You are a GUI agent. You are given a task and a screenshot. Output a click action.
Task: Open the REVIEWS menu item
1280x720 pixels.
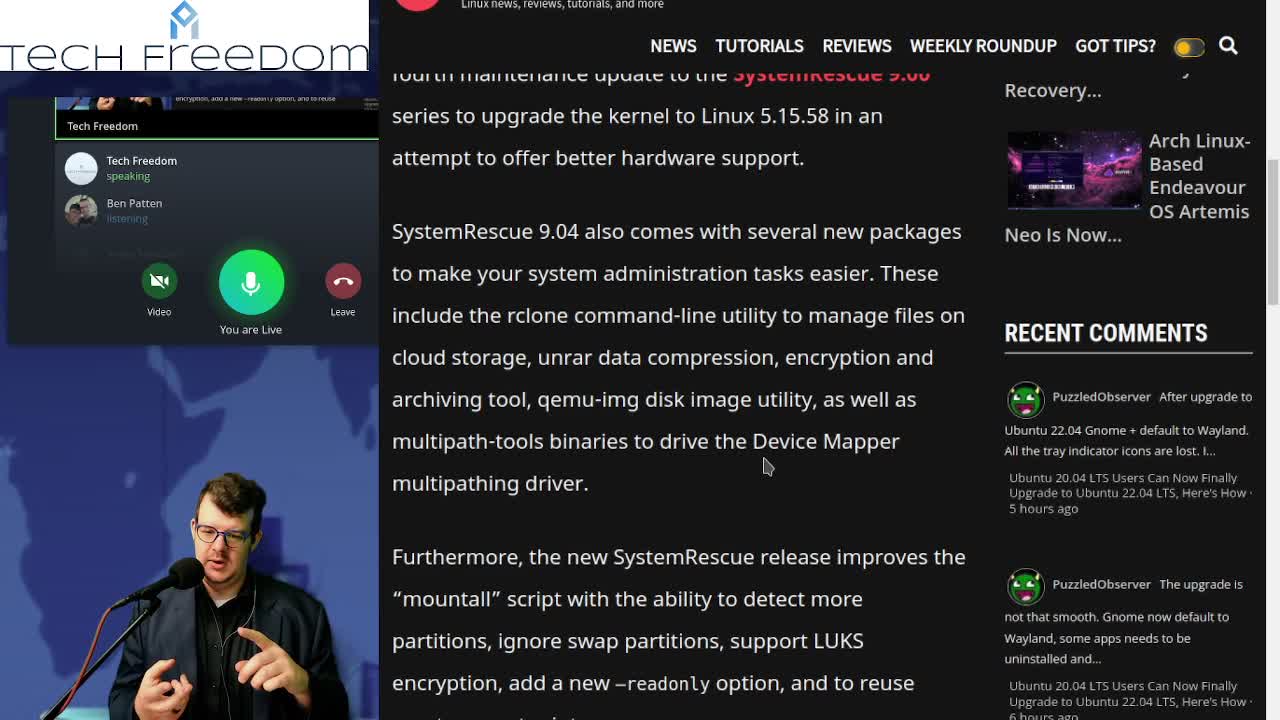coord(857,46)
